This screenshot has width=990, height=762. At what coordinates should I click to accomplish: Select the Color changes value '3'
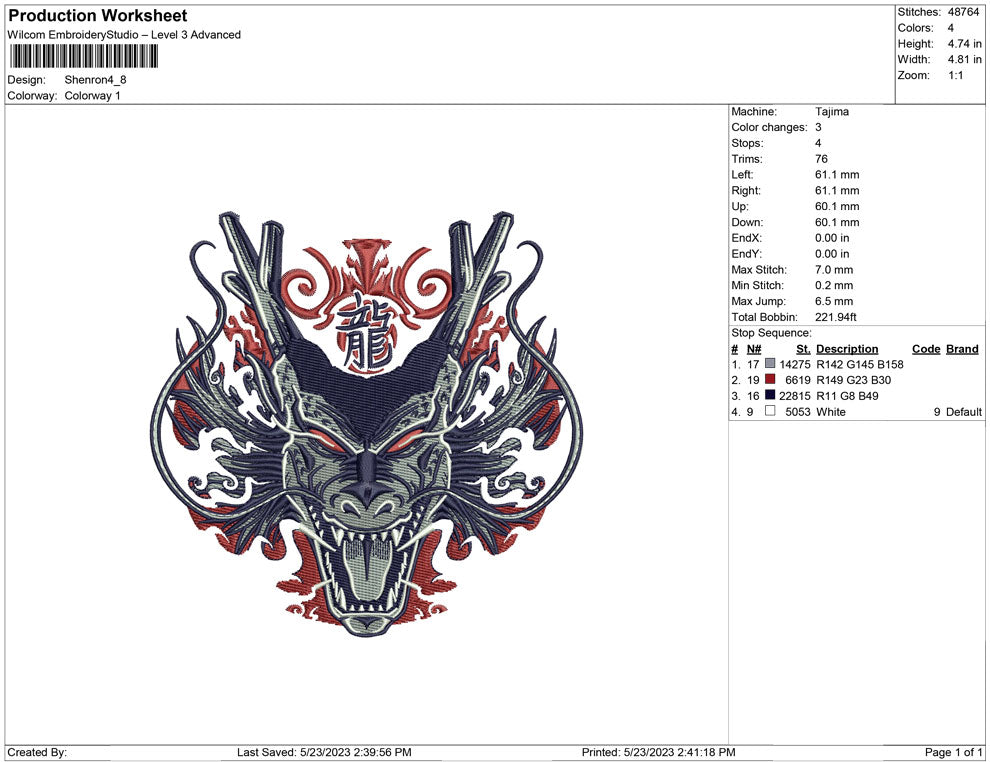point(818,127)
